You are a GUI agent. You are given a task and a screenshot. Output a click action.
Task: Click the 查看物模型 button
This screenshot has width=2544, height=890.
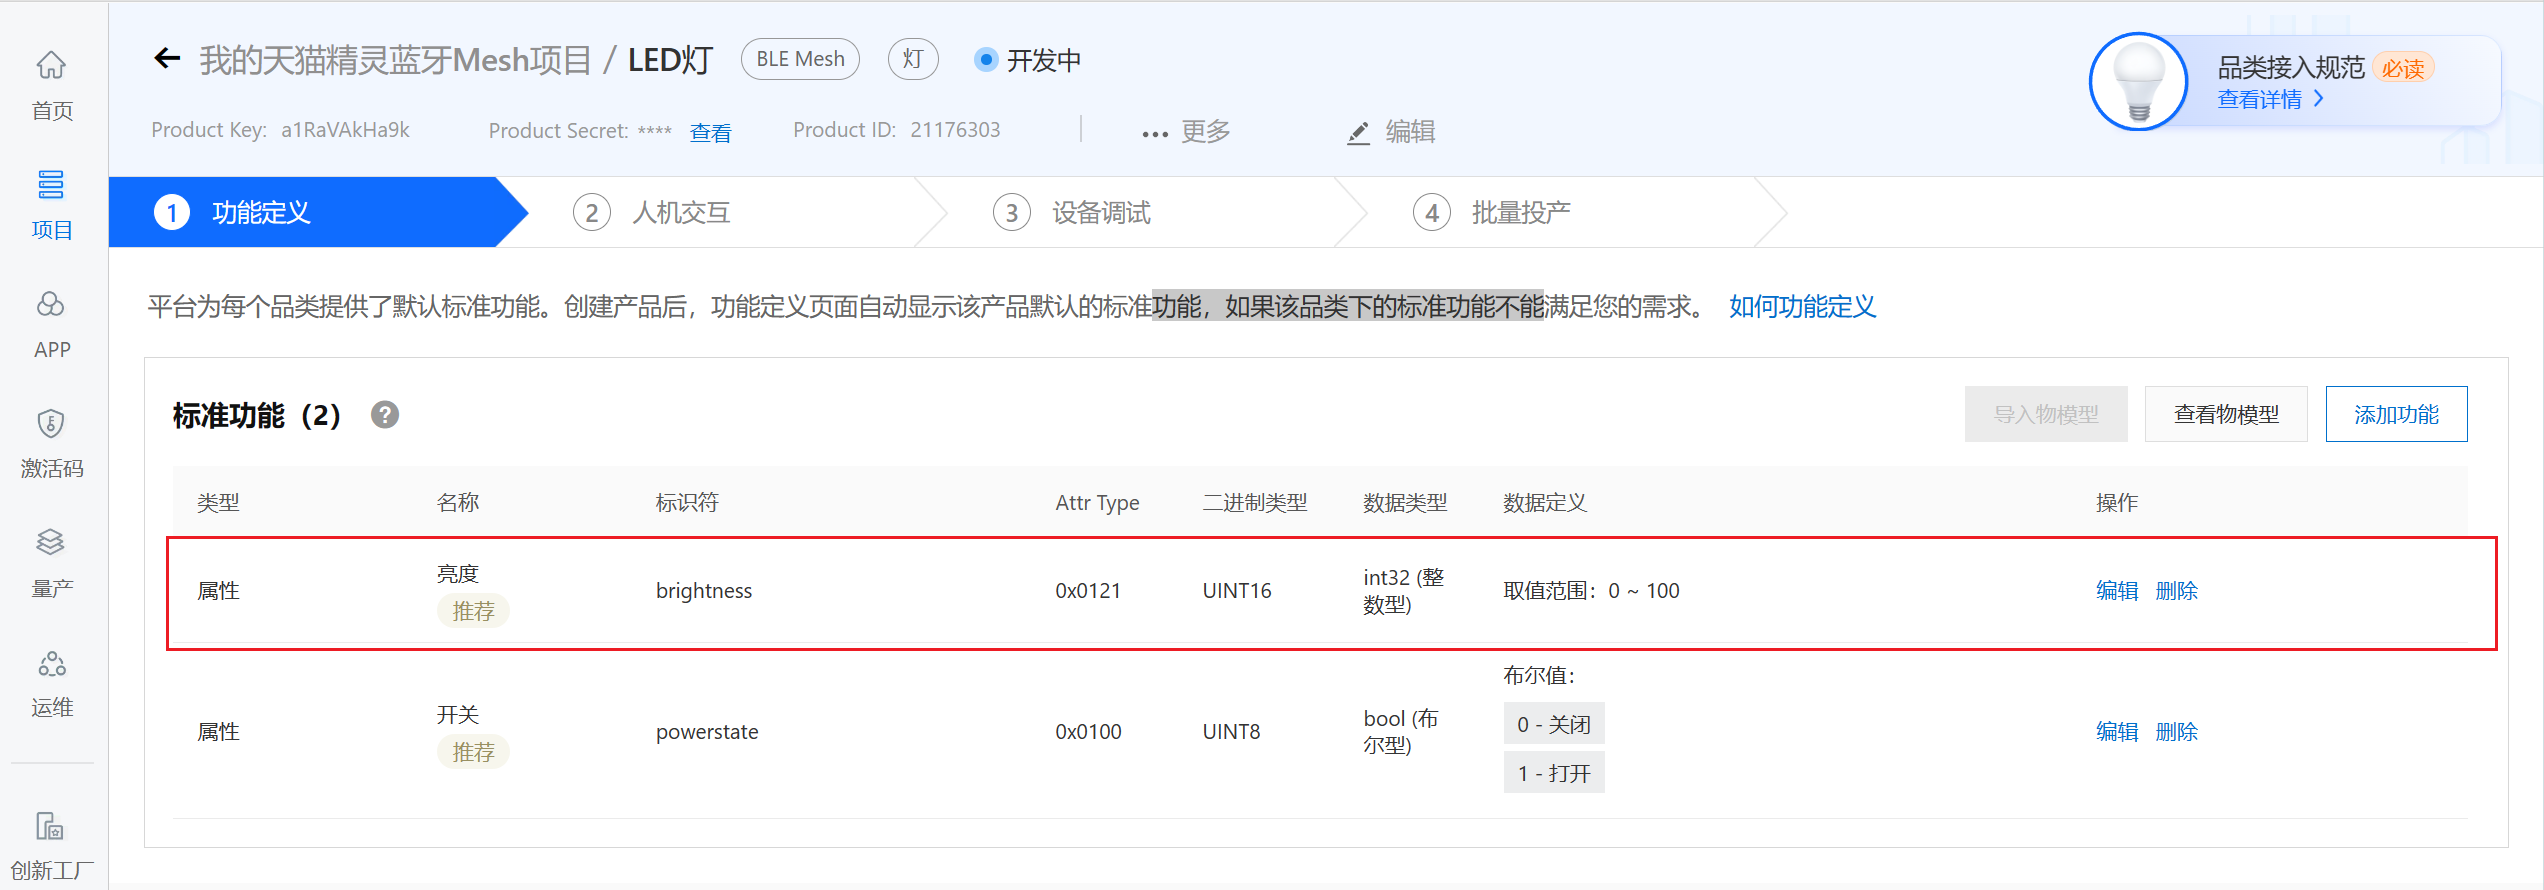(x=2226, y=414)
